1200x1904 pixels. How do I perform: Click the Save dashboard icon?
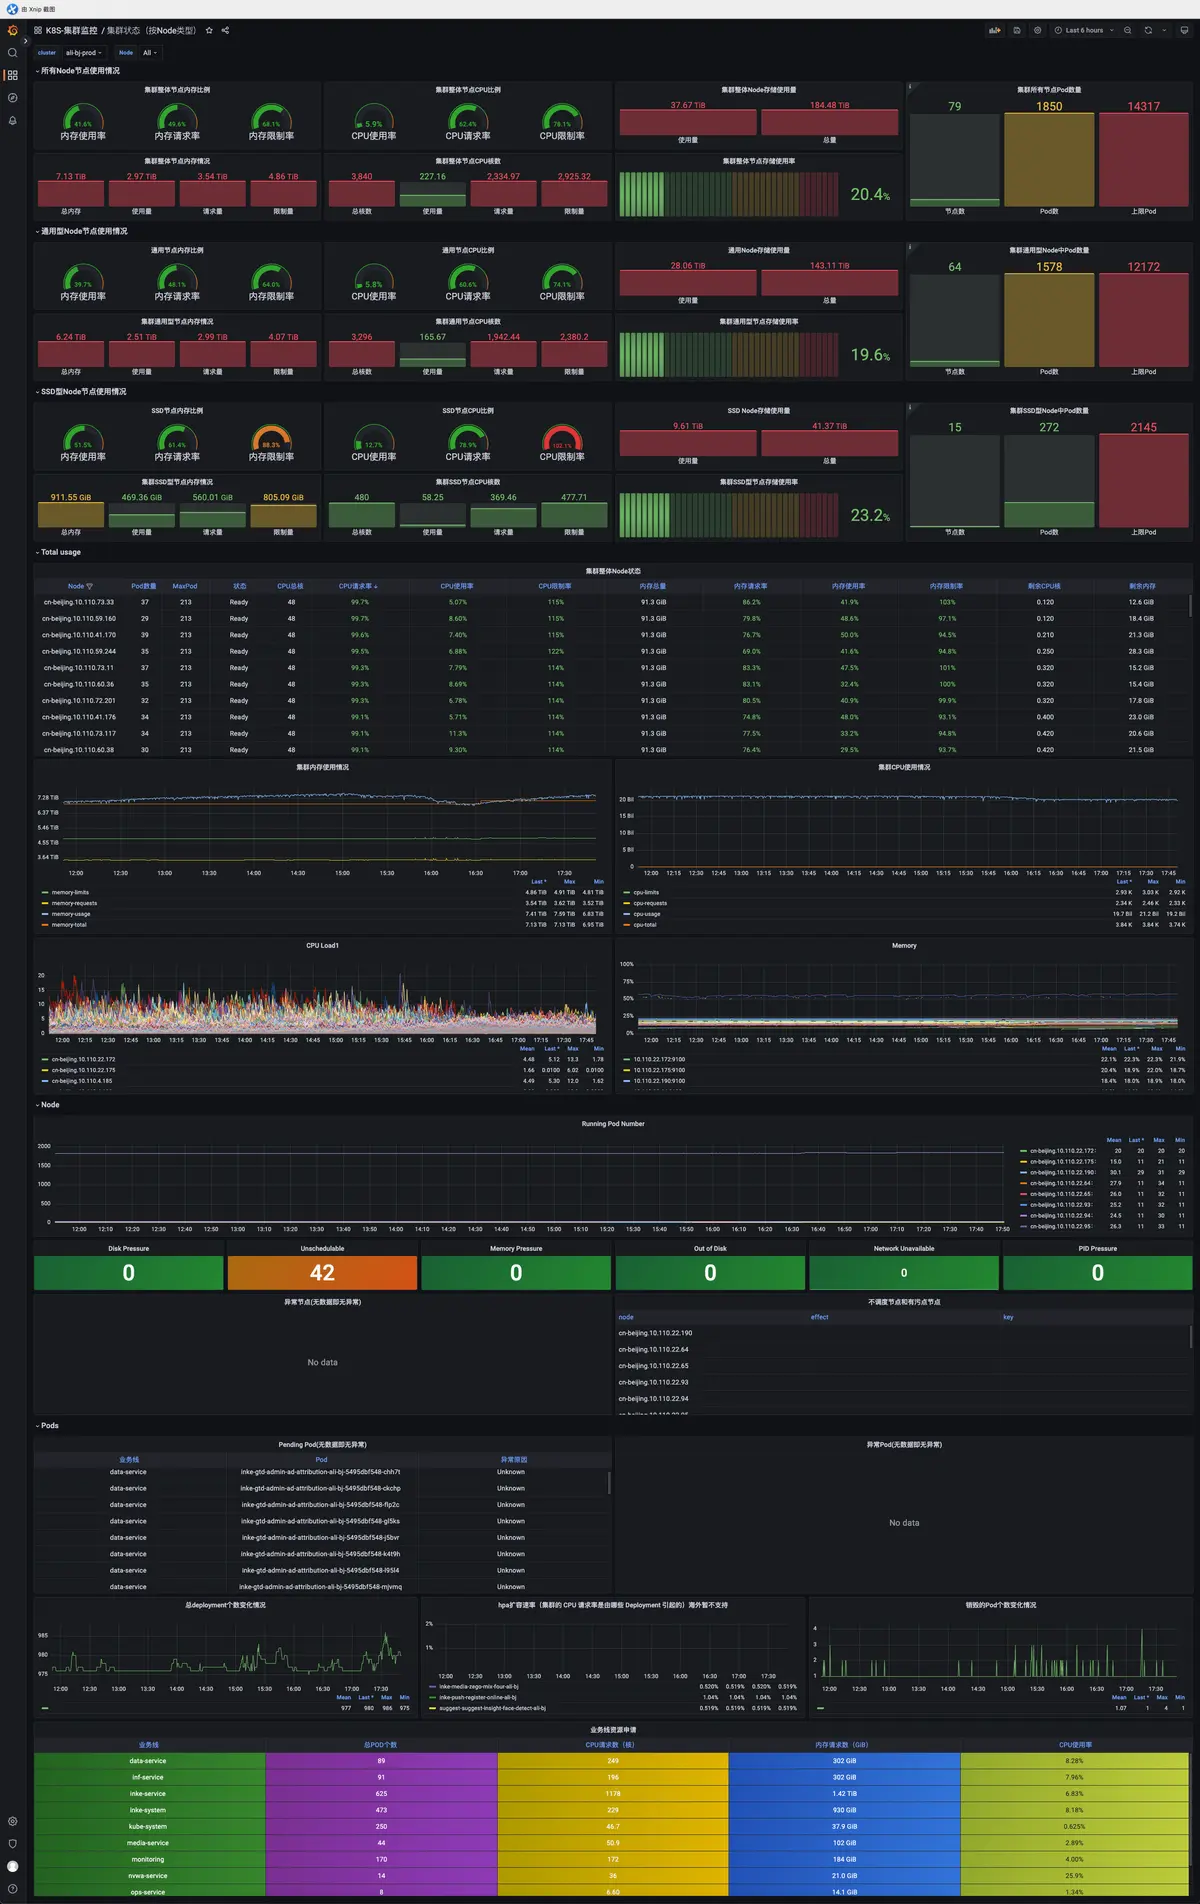[1017, 31]
